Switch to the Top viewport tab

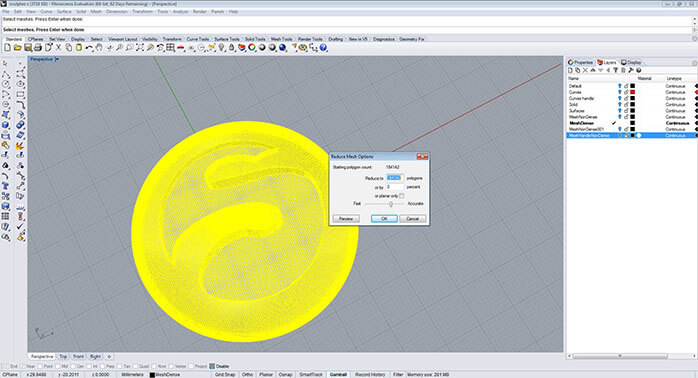click(63, 357)
